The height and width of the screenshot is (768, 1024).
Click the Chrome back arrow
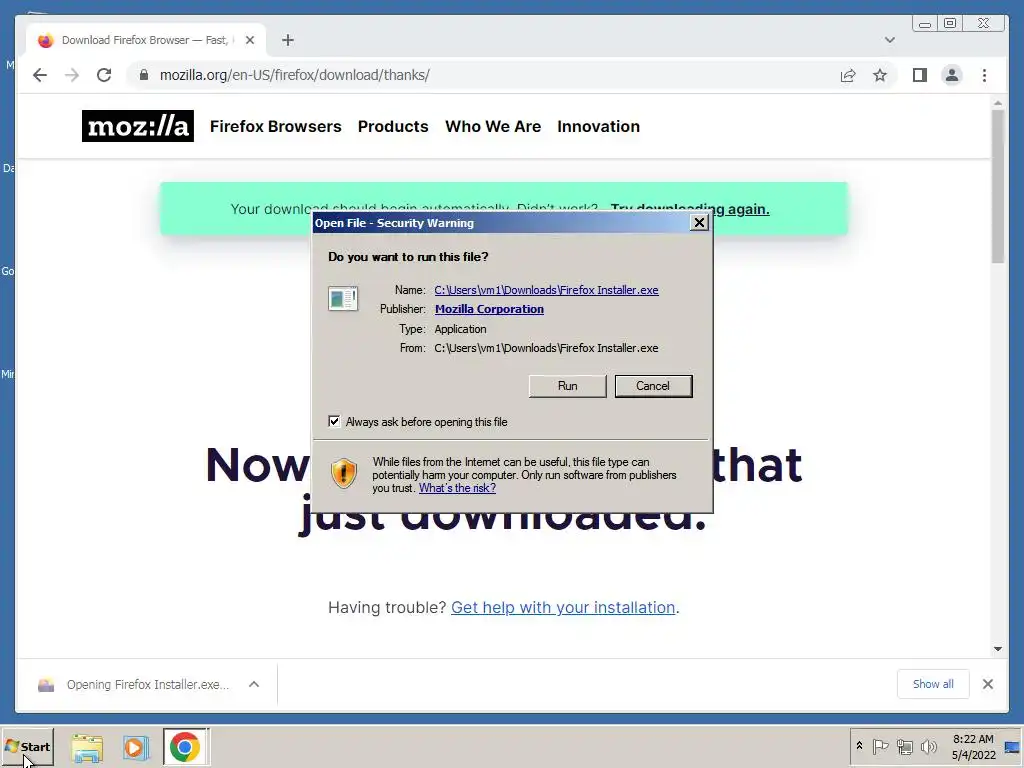[40, 75]
